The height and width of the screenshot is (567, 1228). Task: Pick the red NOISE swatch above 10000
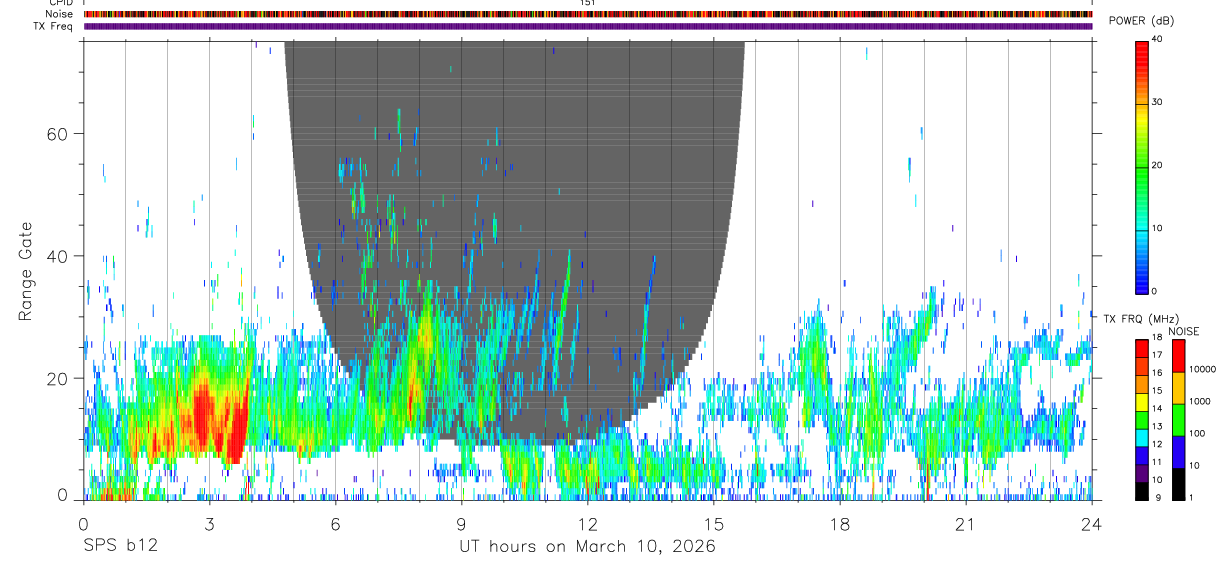point(1177,355)
